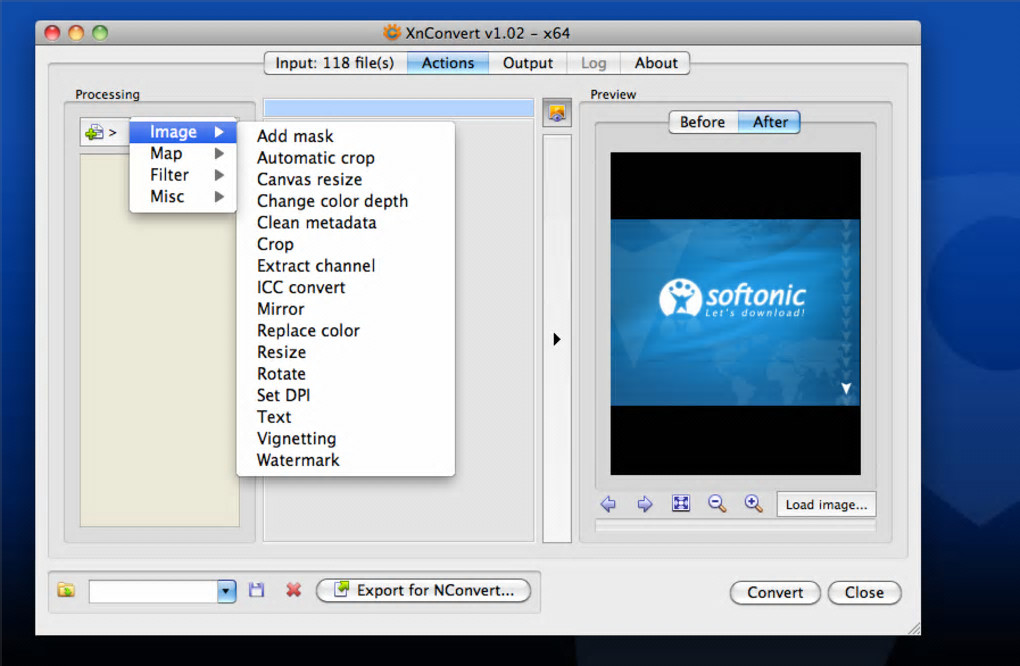Expand the Misc submenu

183,196
